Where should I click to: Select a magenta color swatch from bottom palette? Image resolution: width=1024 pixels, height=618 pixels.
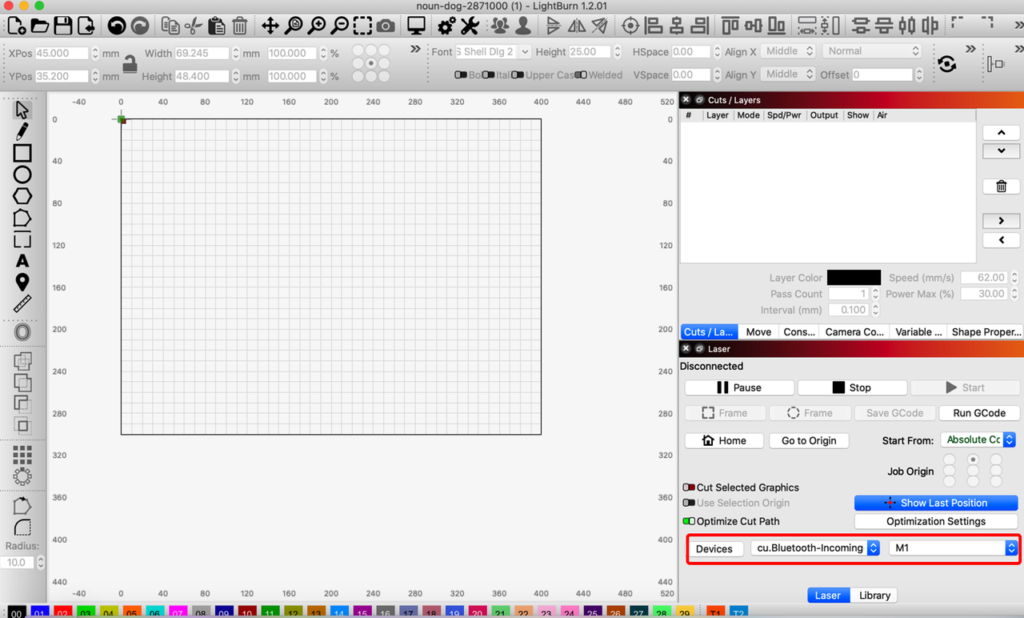tap(178, 611)
